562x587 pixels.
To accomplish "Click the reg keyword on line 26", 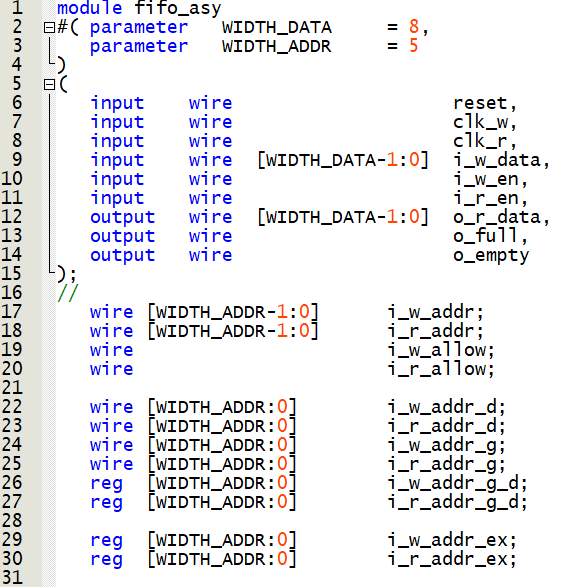I will pyautogui.click(x=106, y=484).
